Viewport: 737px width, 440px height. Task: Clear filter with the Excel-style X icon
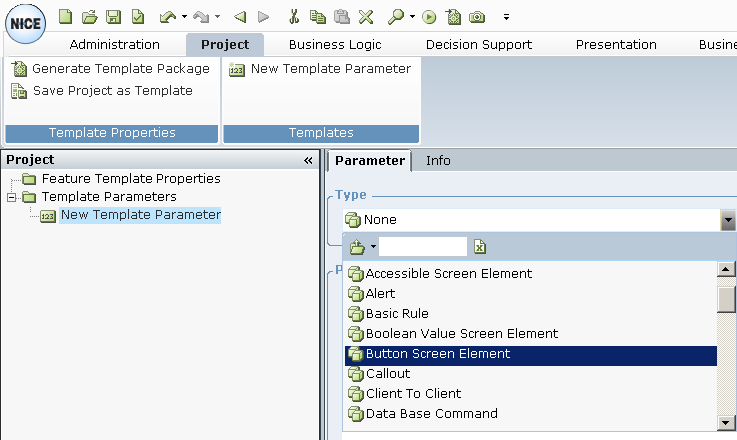point(480,246)
